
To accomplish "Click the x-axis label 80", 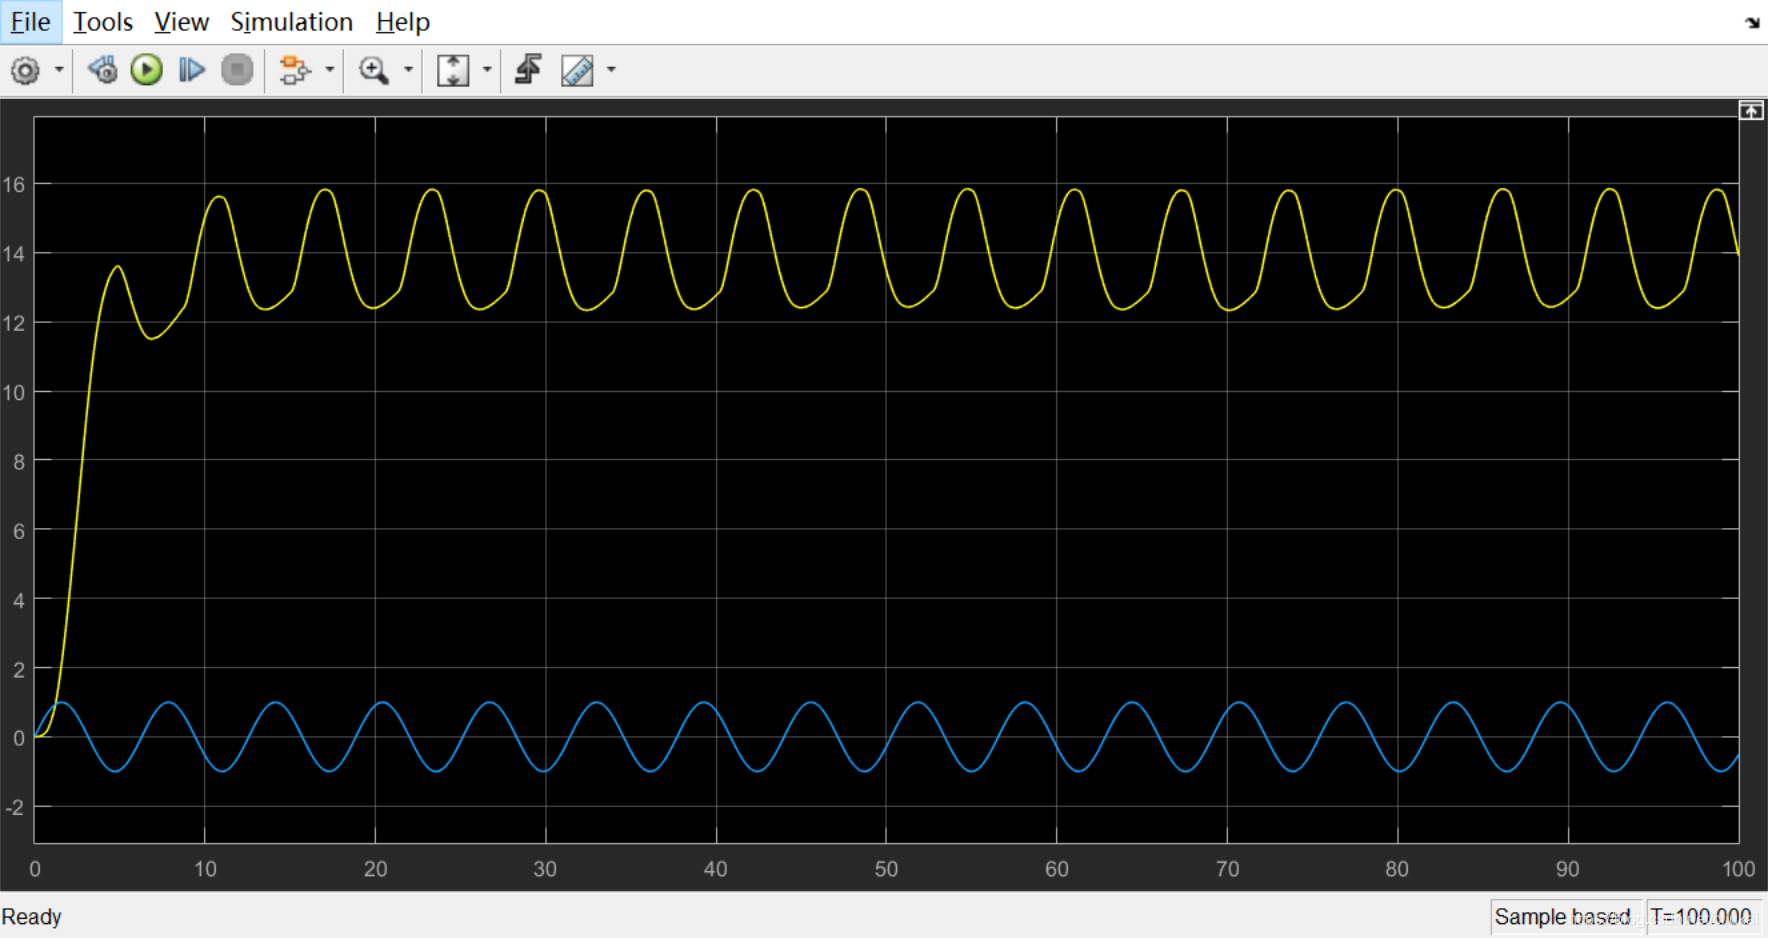I will pos(1397,869).
